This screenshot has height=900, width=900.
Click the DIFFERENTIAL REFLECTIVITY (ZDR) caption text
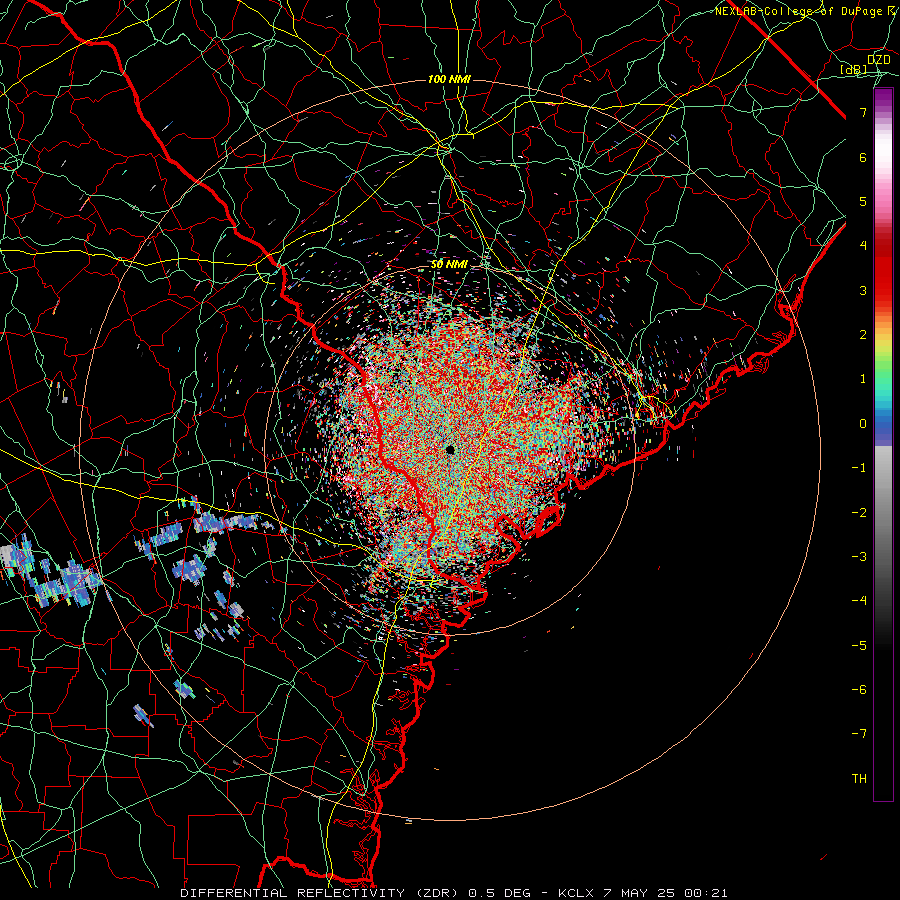coord(319,893)
